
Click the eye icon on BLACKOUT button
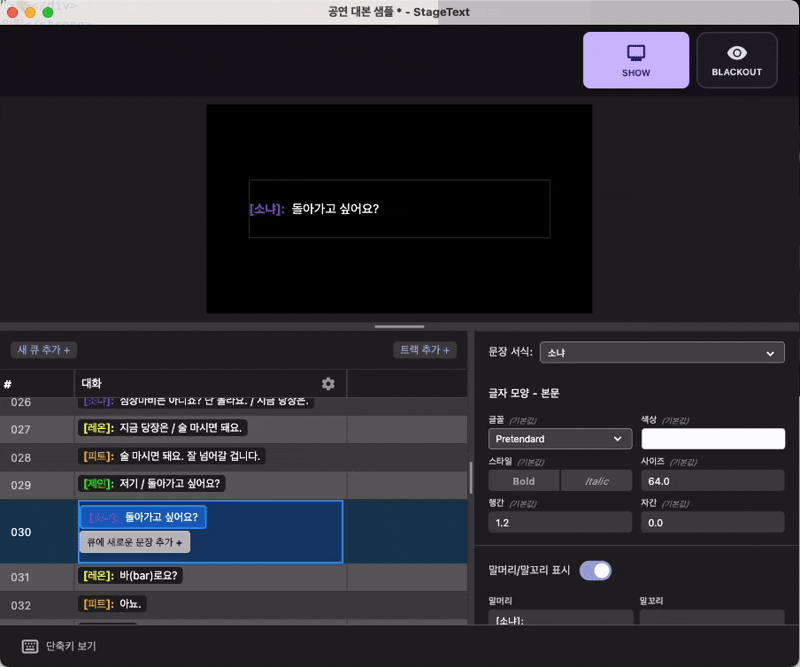click(737, 52)
